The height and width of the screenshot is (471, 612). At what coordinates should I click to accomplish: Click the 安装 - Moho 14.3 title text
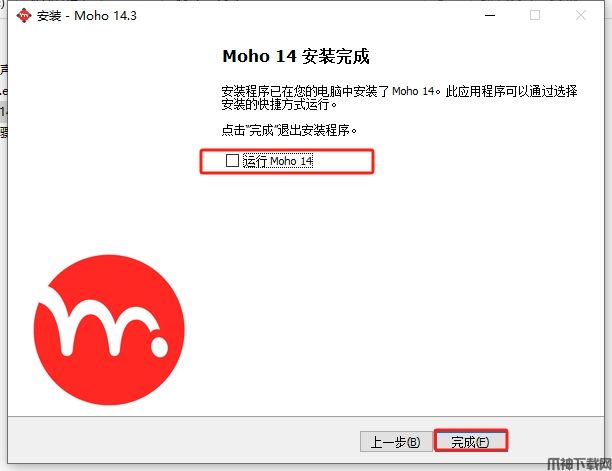point(87,16)
